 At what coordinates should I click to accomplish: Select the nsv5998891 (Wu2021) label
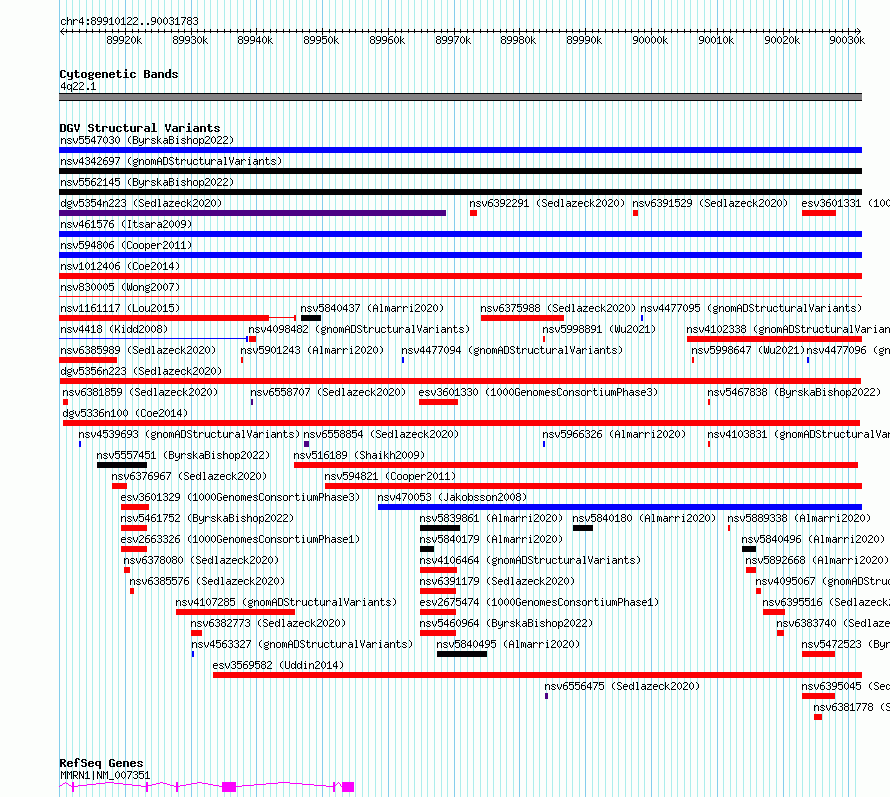coord(599,329)
